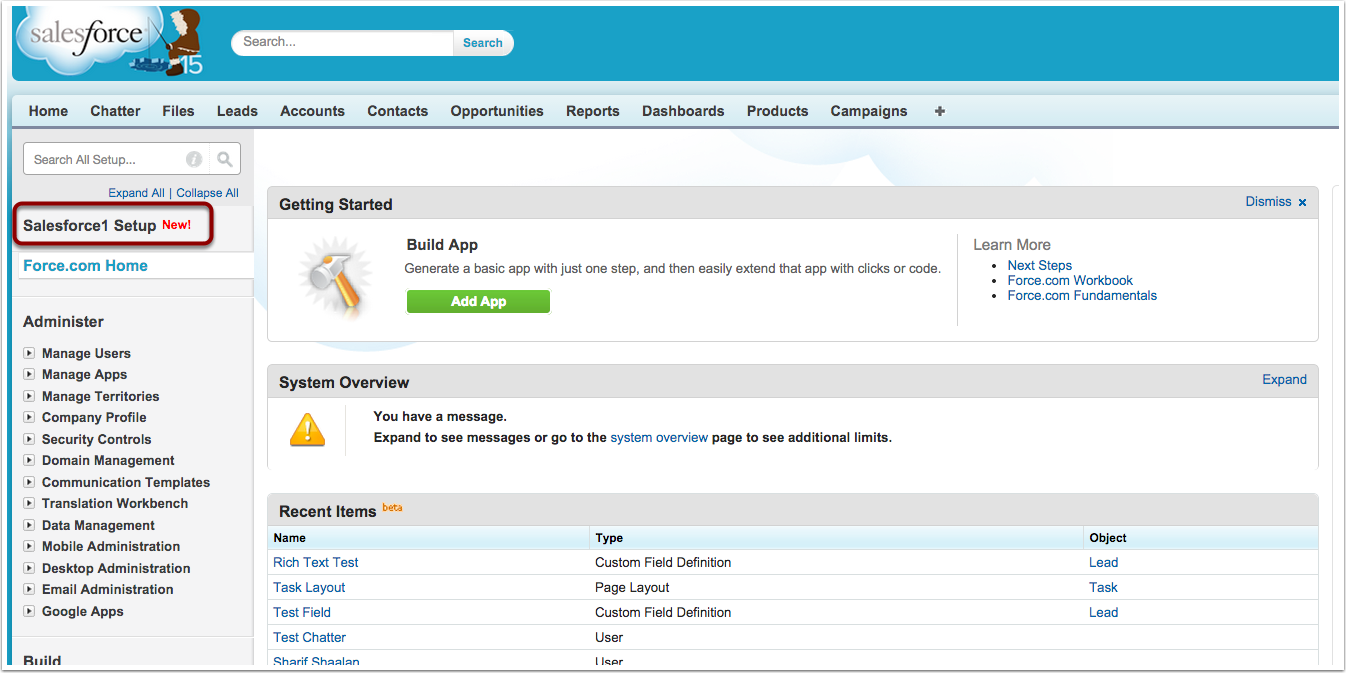1346x673 pixels.
Task: Click the Expand All link
Action: click(136, 193)
